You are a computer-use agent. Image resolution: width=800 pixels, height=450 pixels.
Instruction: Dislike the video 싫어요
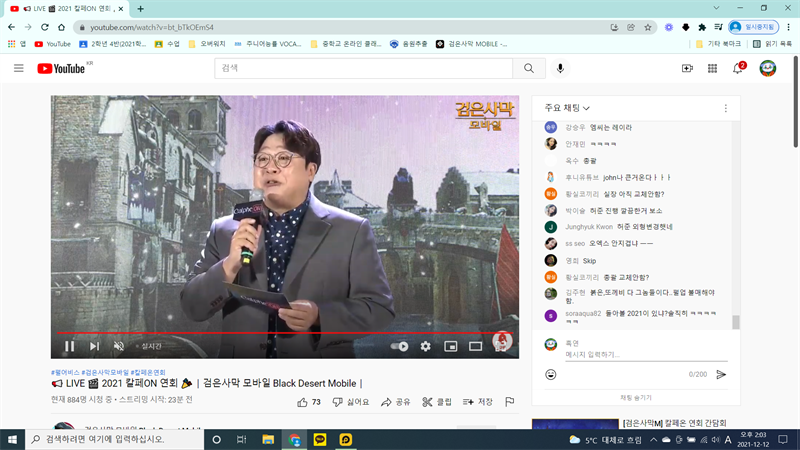coord(351,402)
